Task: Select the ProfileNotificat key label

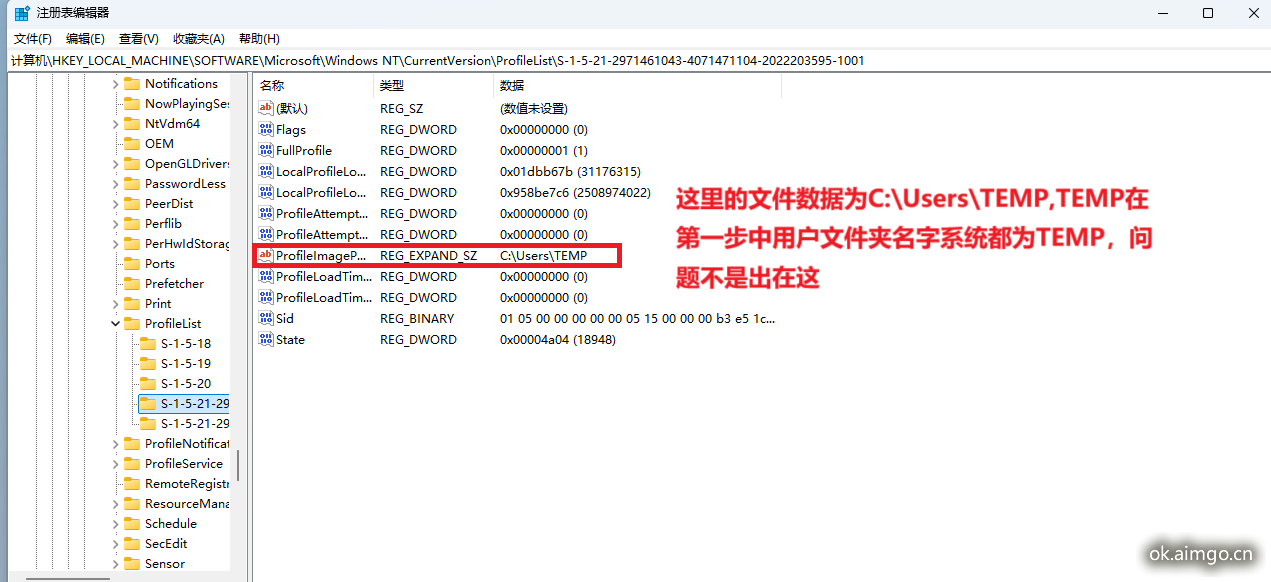Action: 187,444
